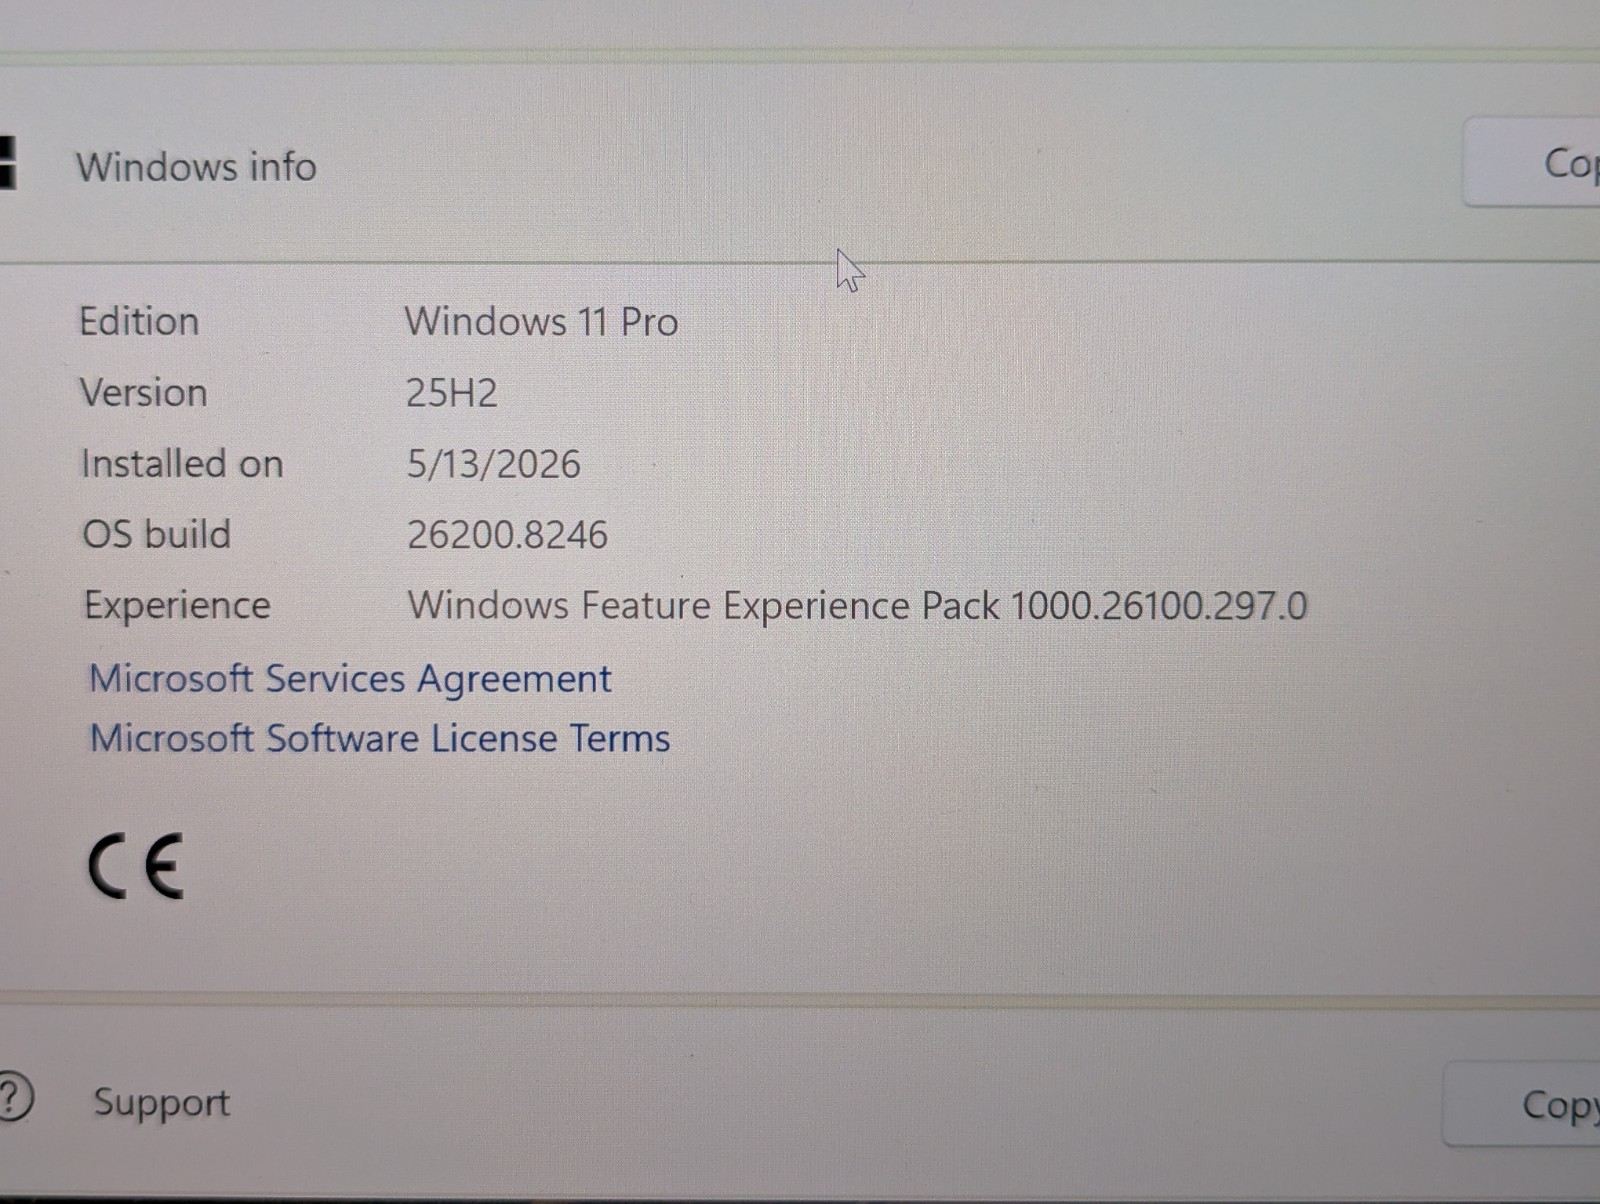The width and height of the screenshot is (1600, 1204).
Task: Select the version value "25H2"
Action: point(451,393)
